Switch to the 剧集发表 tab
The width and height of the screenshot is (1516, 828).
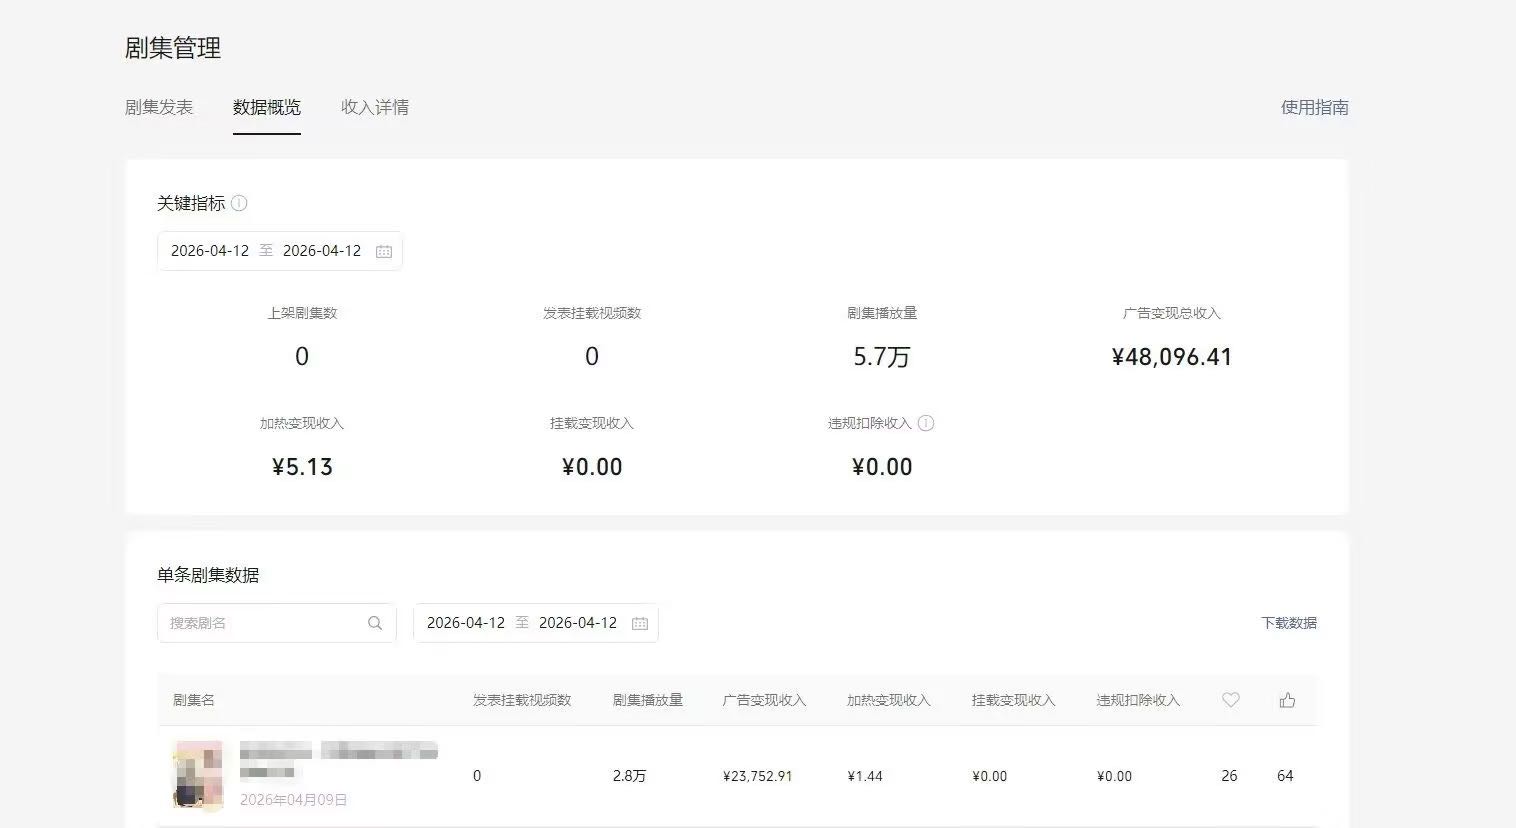[x=160, y=107]
